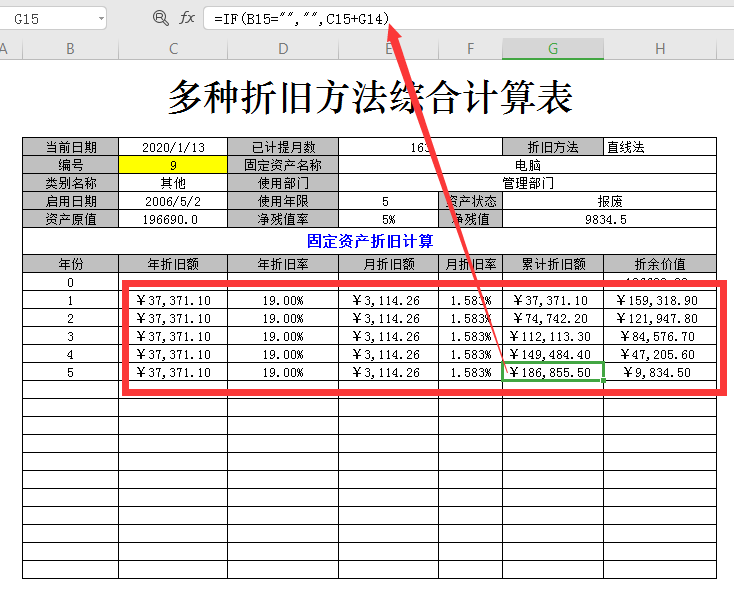This screenshot has width=734, height=589.
Task: Click the original value cell 196690.0
Action: [x=173, y=219]
